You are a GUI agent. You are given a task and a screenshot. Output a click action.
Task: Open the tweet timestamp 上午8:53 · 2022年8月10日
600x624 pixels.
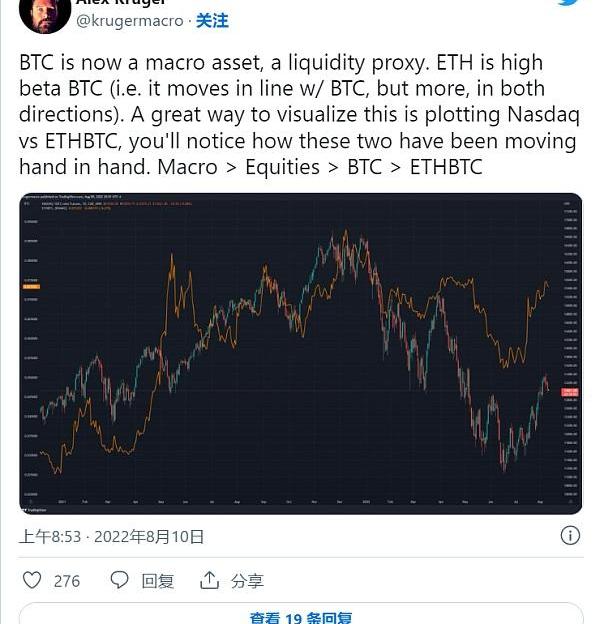[x=111, y=537]
